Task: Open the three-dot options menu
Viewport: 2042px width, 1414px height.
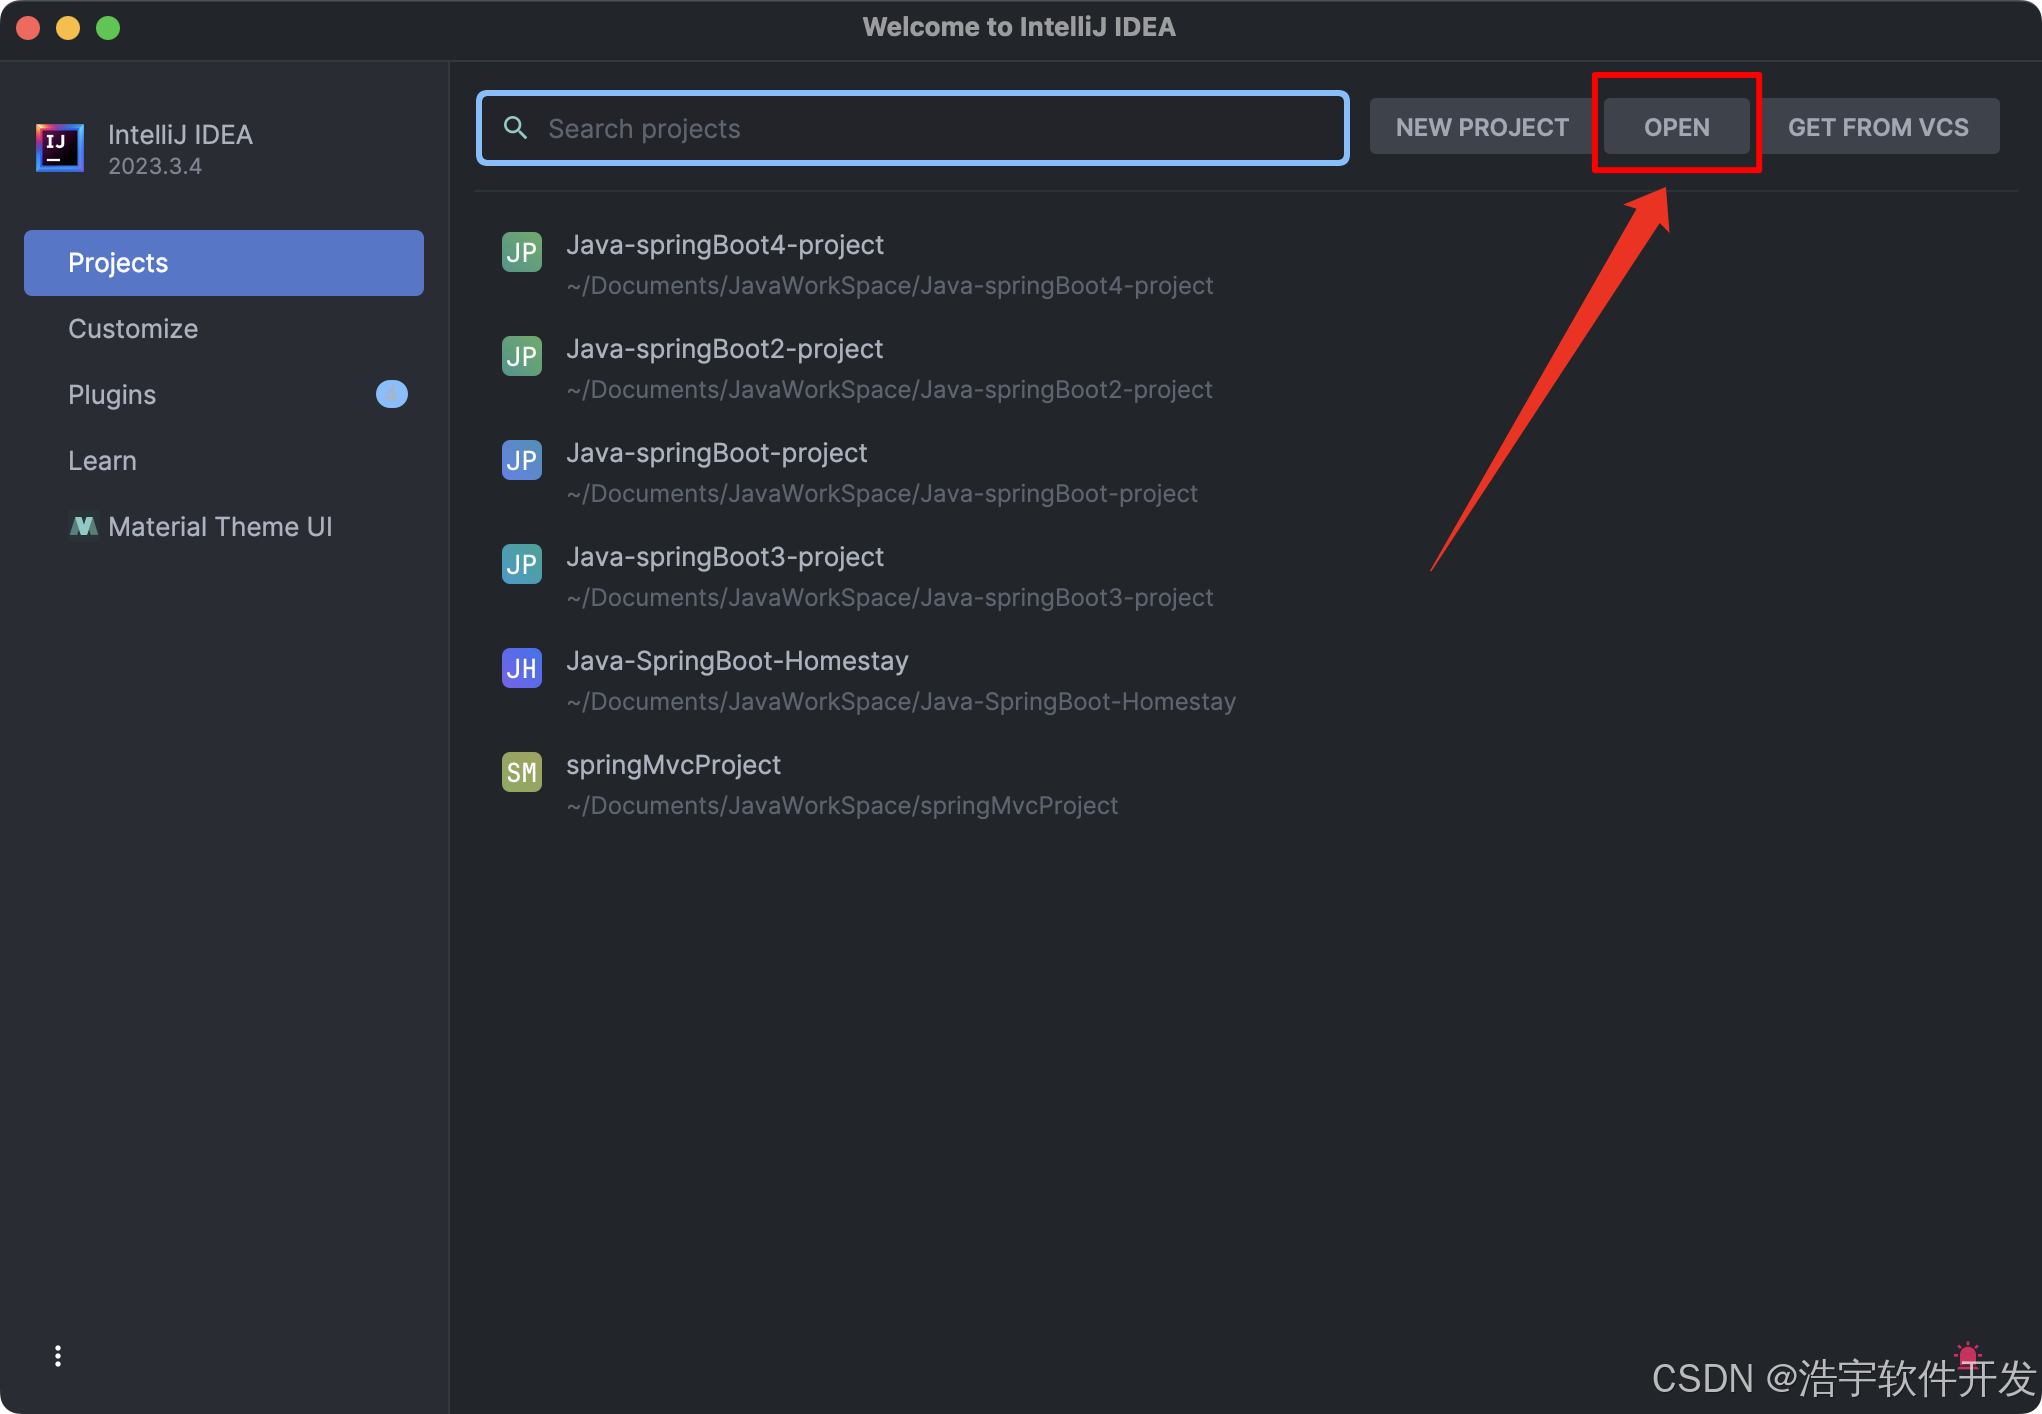Action: click(x=58, y=1355)
